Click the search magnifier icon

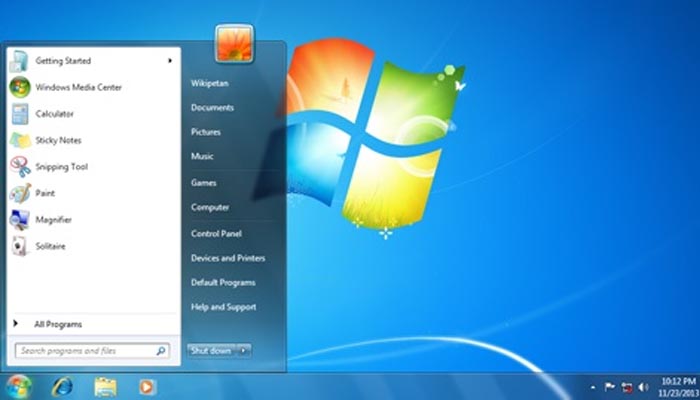point(161,351)
